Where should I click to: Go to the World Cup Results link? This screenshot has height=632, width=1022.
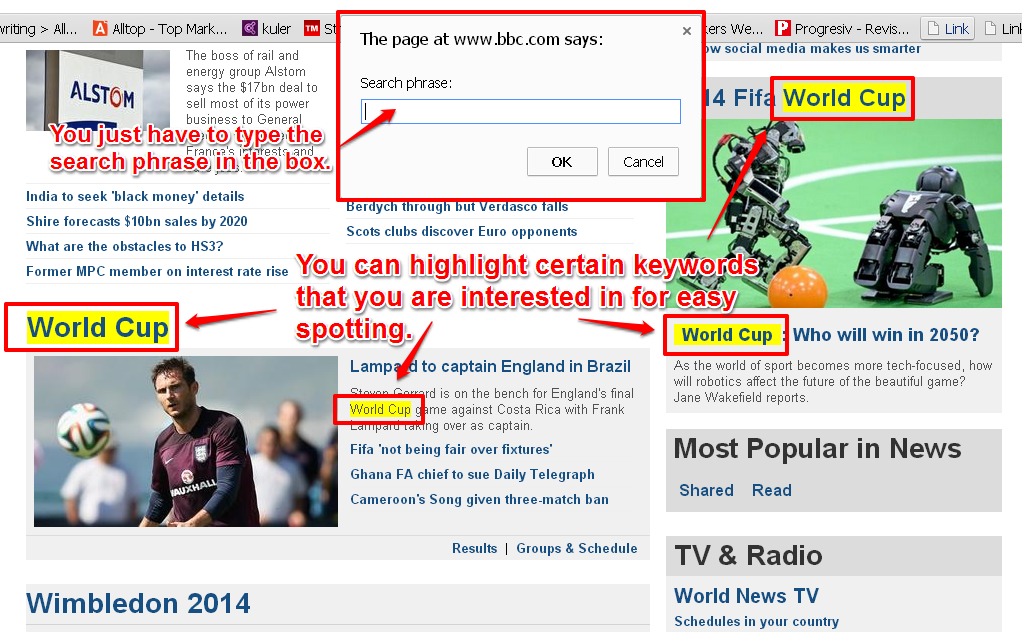click(474, 549)
